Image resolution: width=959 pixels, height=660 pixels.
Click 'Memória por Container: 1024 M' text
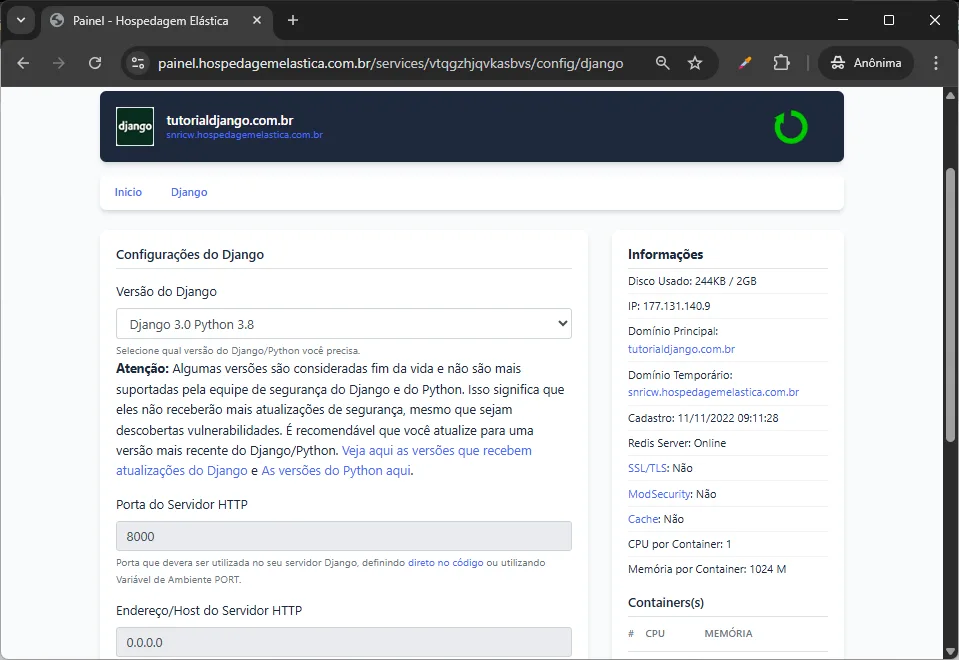coord(707,569)
